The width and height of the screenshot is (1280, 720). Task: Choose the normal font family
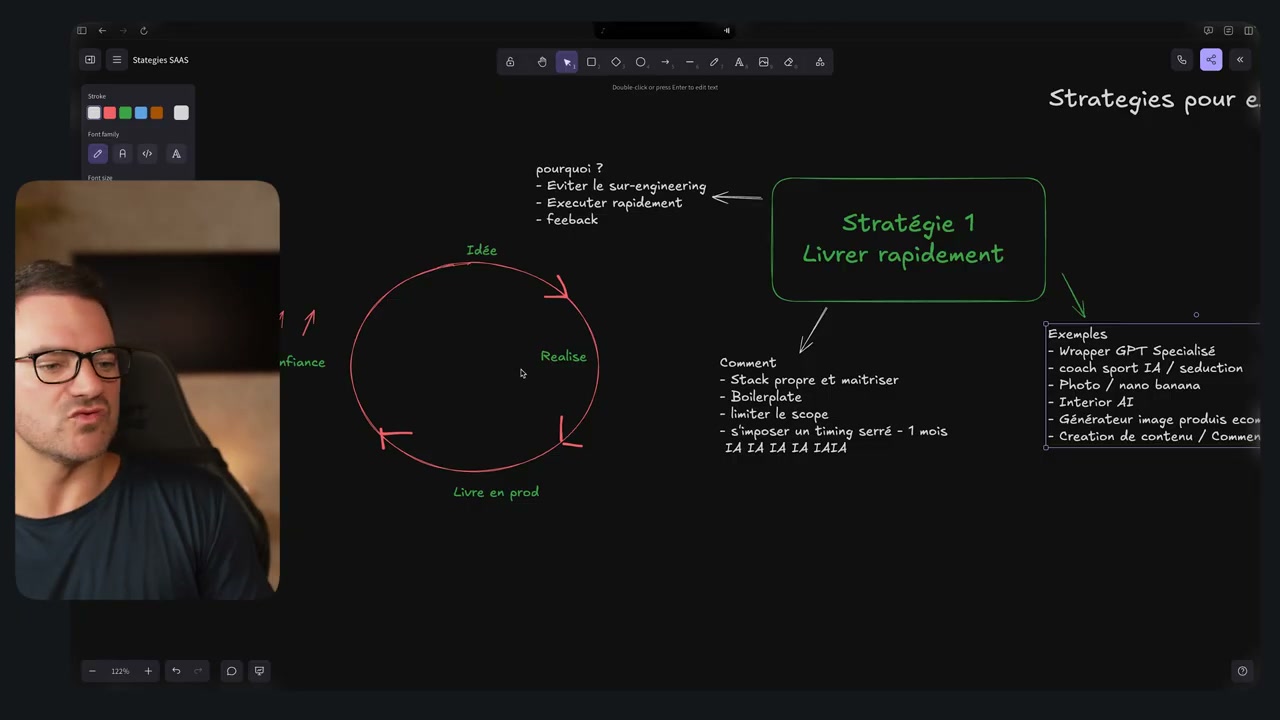click(122, 154)
